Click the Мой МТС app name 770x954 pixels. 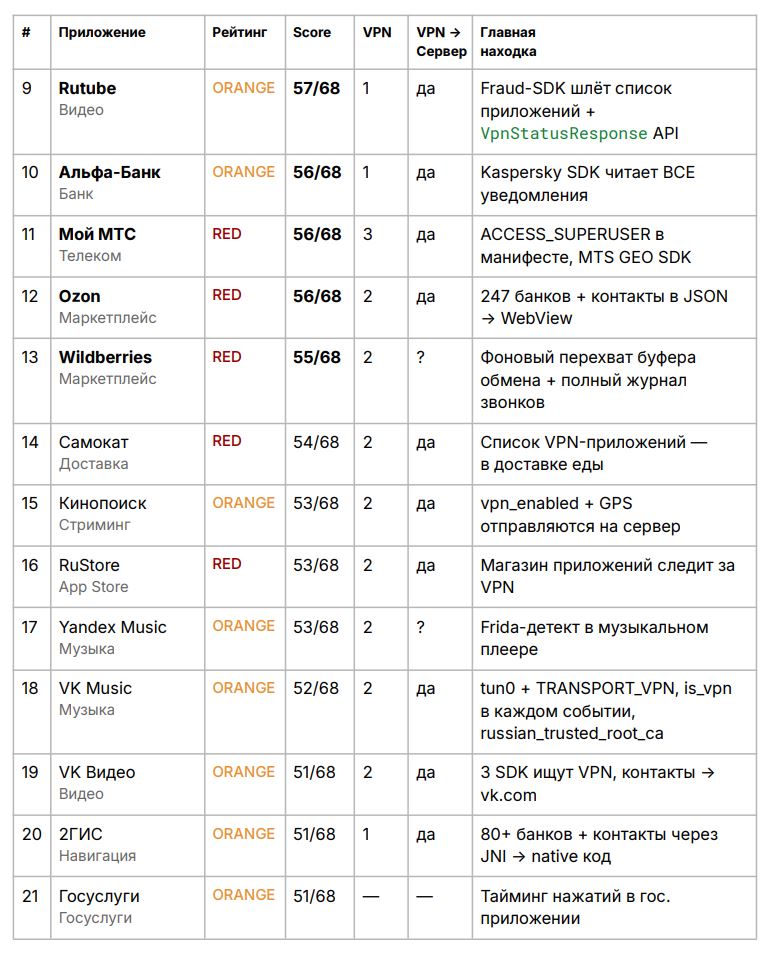97,234
